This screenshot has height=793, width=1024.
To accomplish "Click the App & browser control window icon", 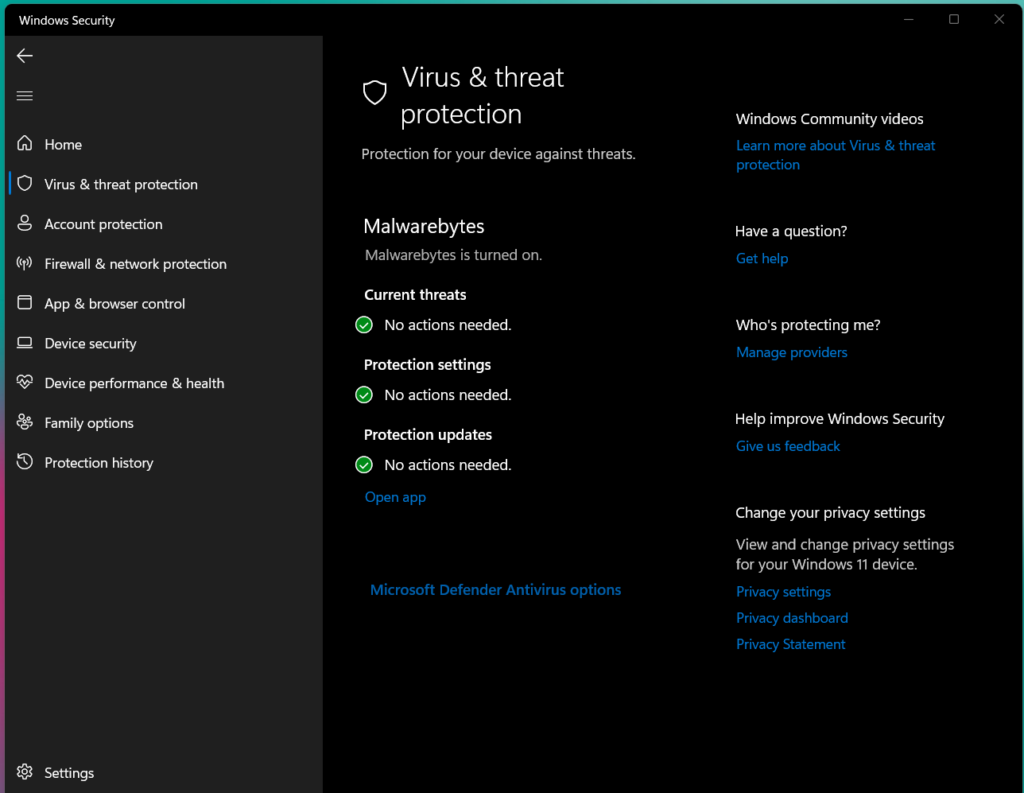I will [x=25, y=302].
